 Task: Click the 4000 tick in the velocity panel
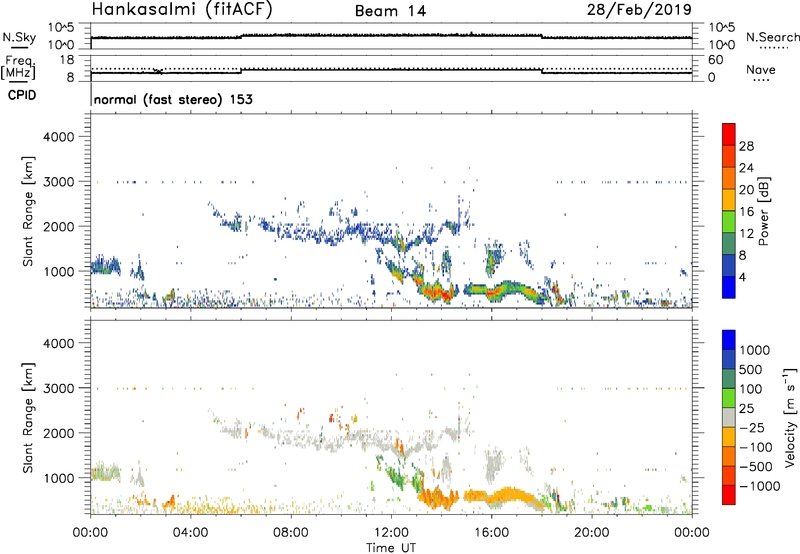tap(58, 344)
